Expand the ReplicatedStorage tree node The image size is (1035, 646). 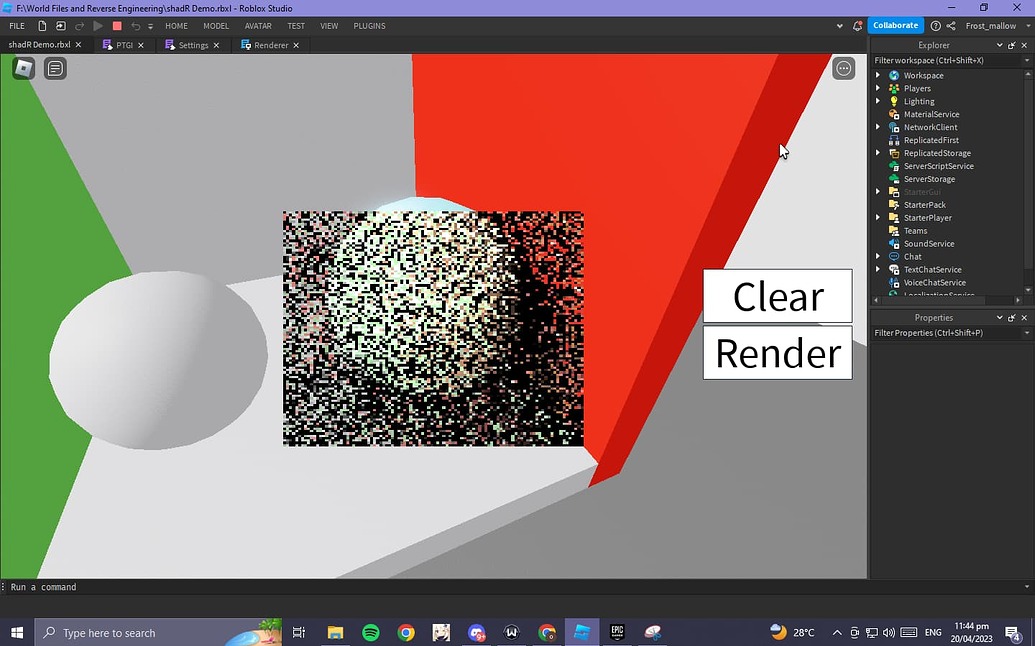pyautogui.click(x=878, y=153)
